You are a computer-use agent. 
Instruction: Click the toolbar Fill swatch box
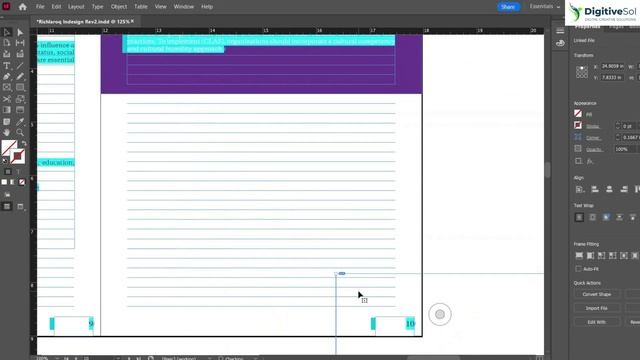click(x=9, y=147)
